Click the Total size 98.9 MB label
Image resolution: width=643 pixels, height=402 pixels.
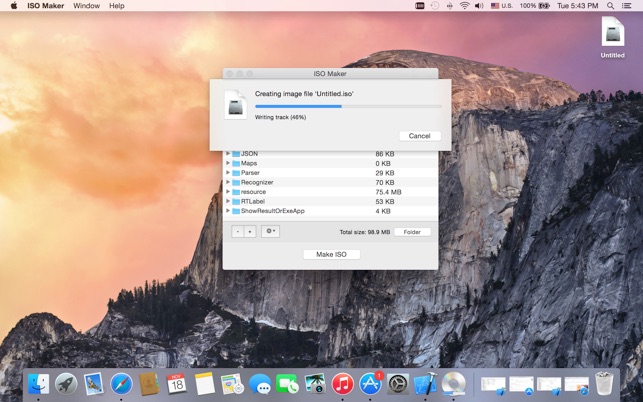pos(365,232)
